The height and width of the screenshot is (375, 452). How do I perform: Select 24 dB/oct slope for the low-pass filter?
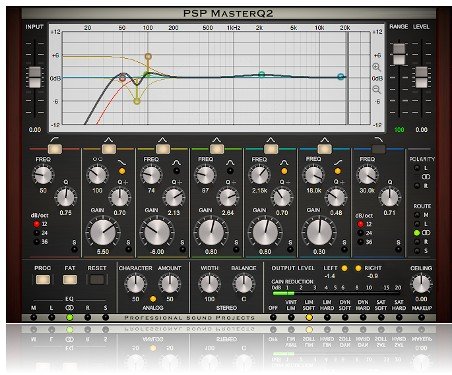click(360, 233)
